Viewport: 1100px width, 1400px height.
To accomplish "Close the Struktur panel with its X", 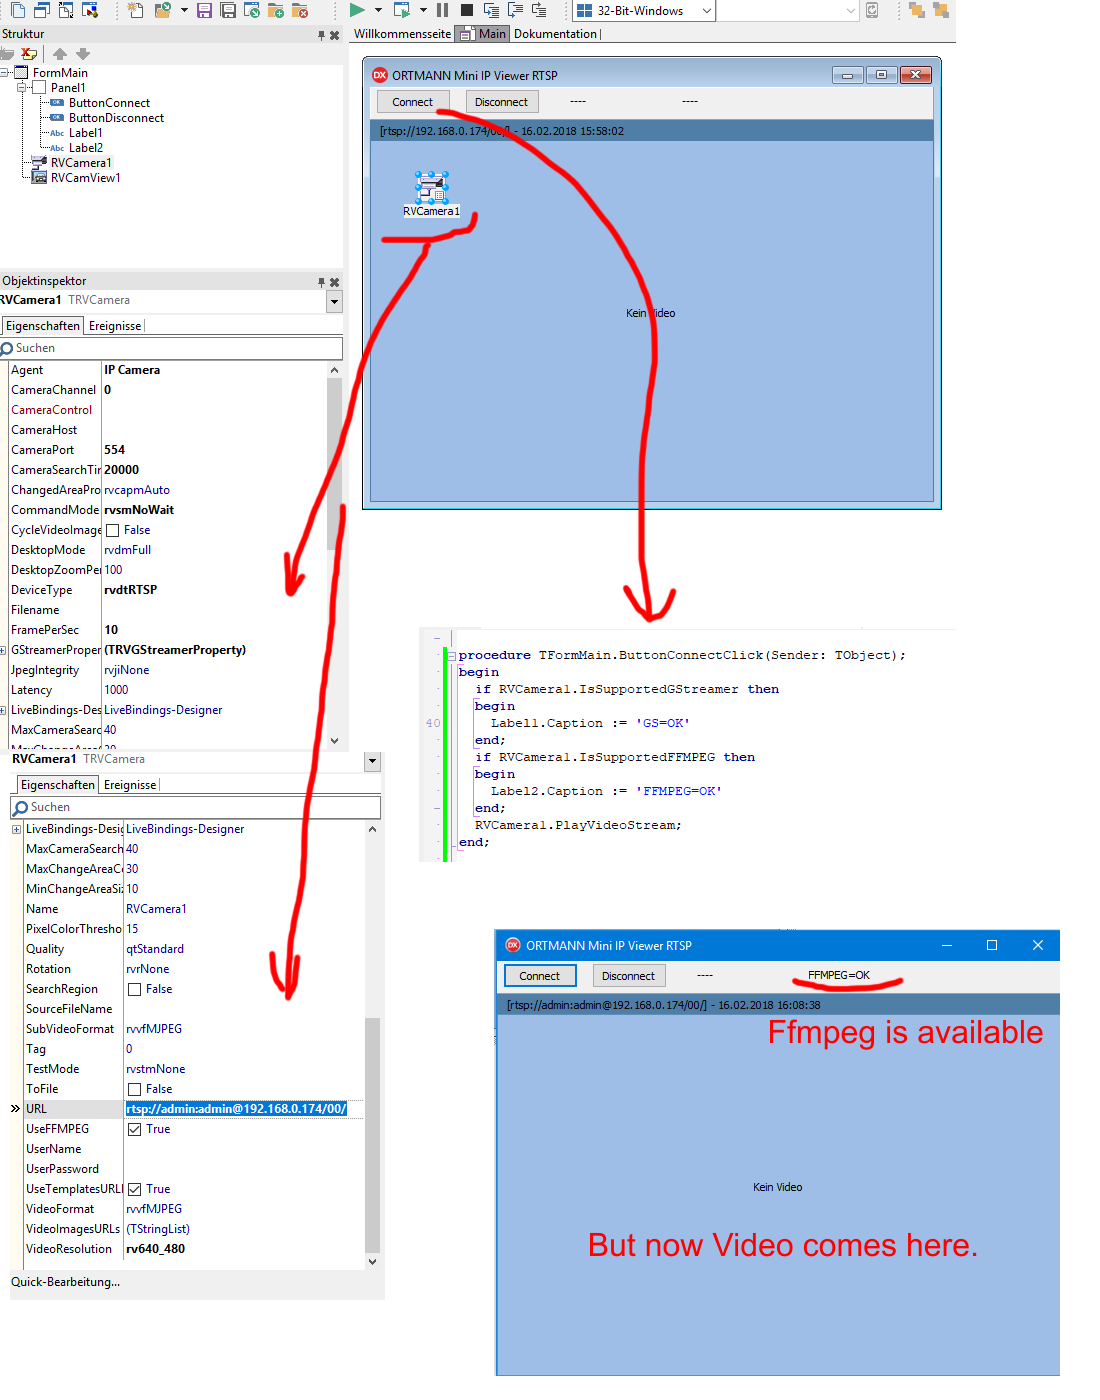I will tap(334, 35).
